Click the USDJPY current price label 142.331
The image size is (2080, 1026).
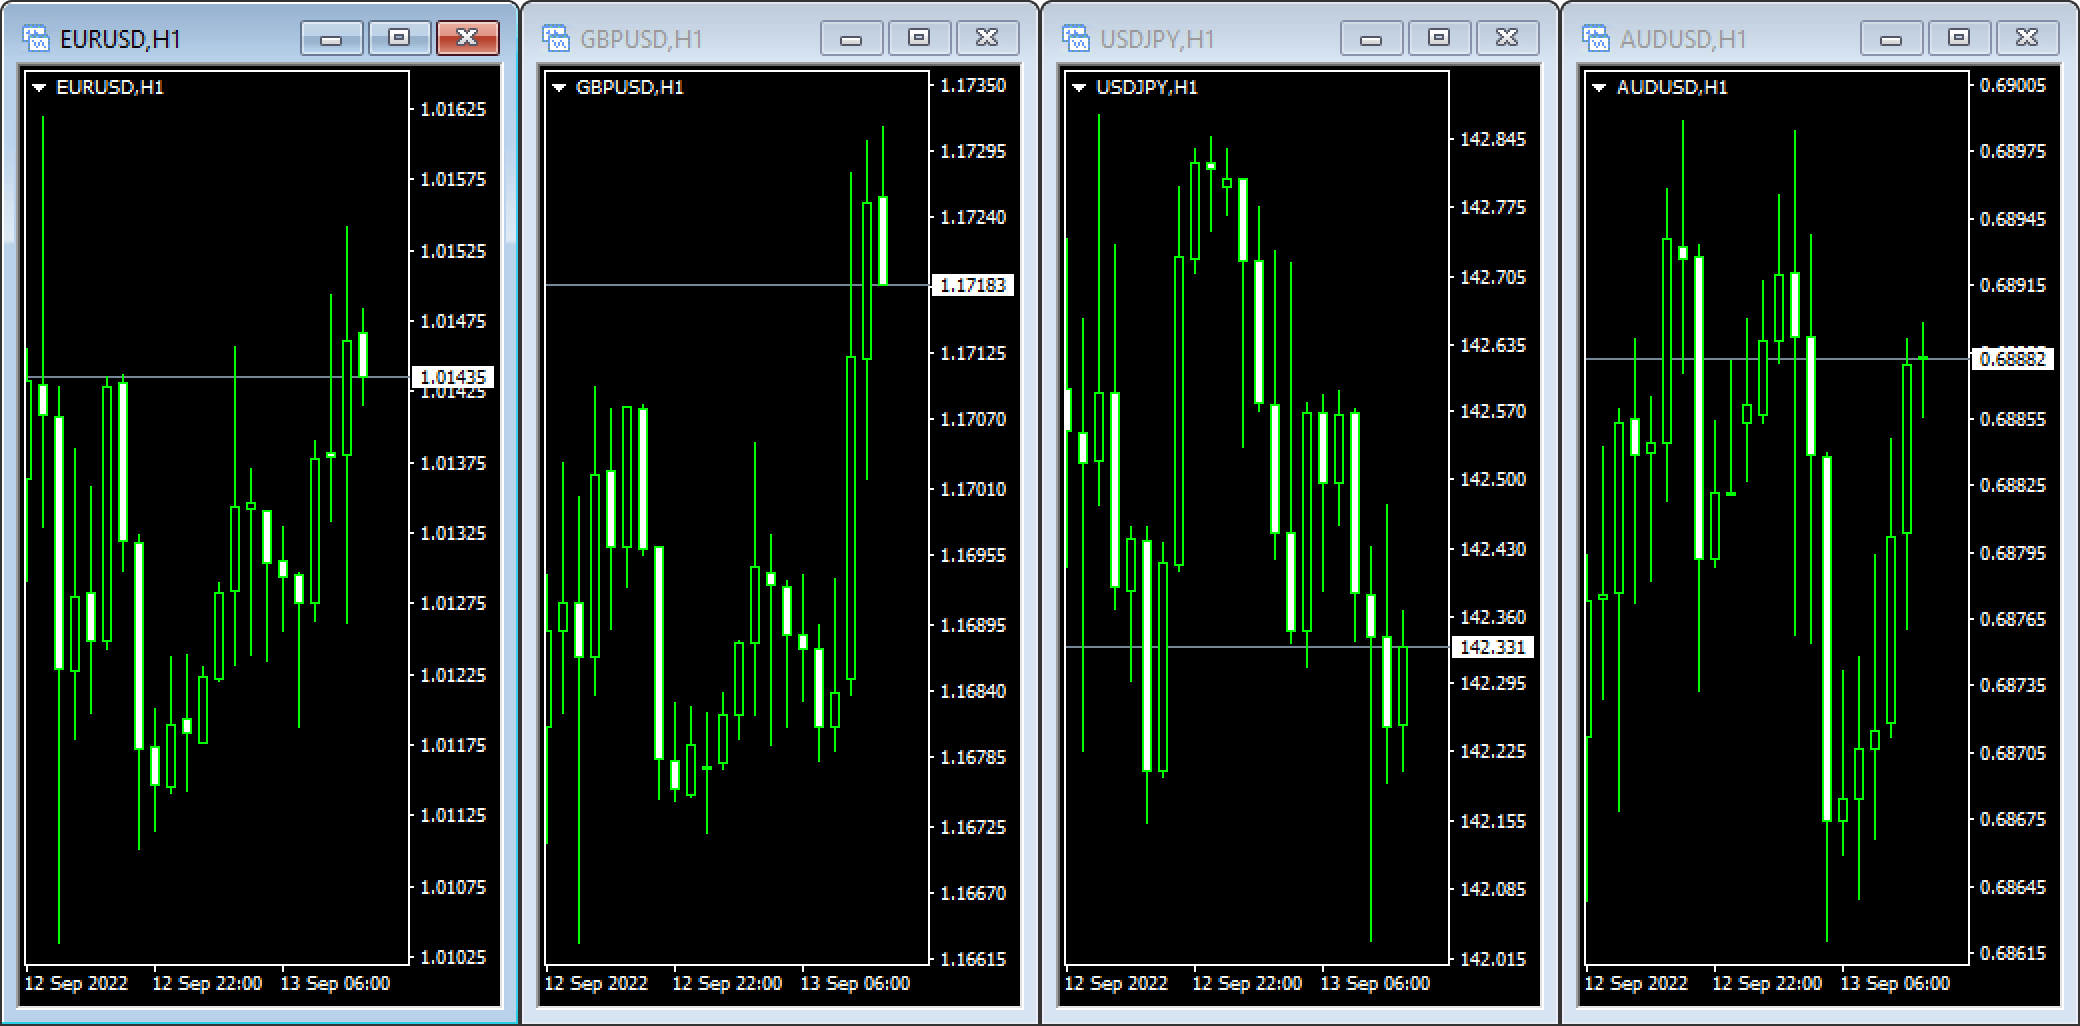point(1492,647)
